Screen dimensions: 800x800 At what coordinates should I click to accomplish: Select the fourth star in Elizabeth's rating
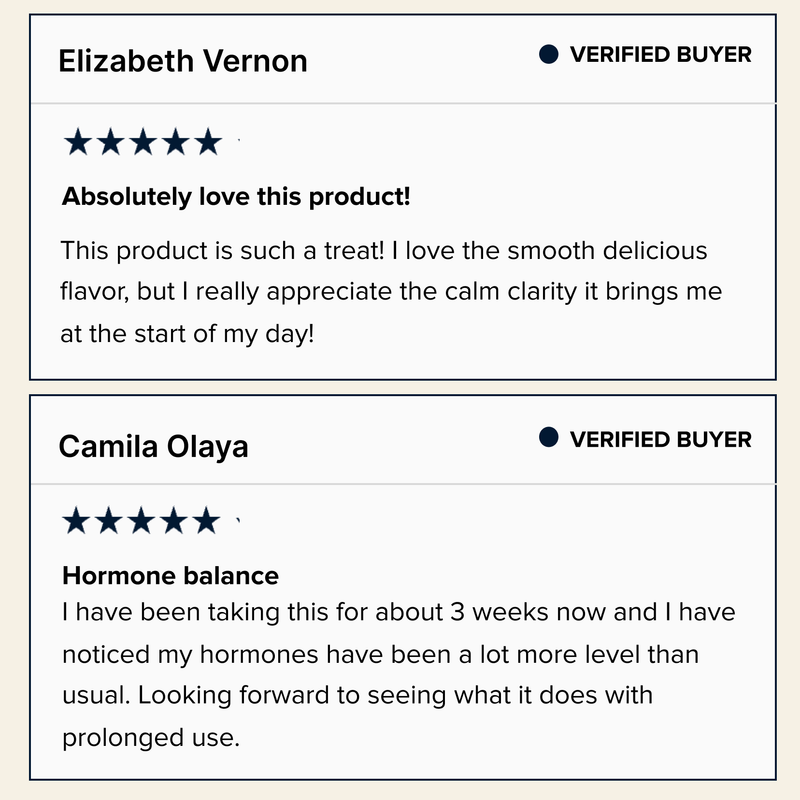(x=176, y=141)
